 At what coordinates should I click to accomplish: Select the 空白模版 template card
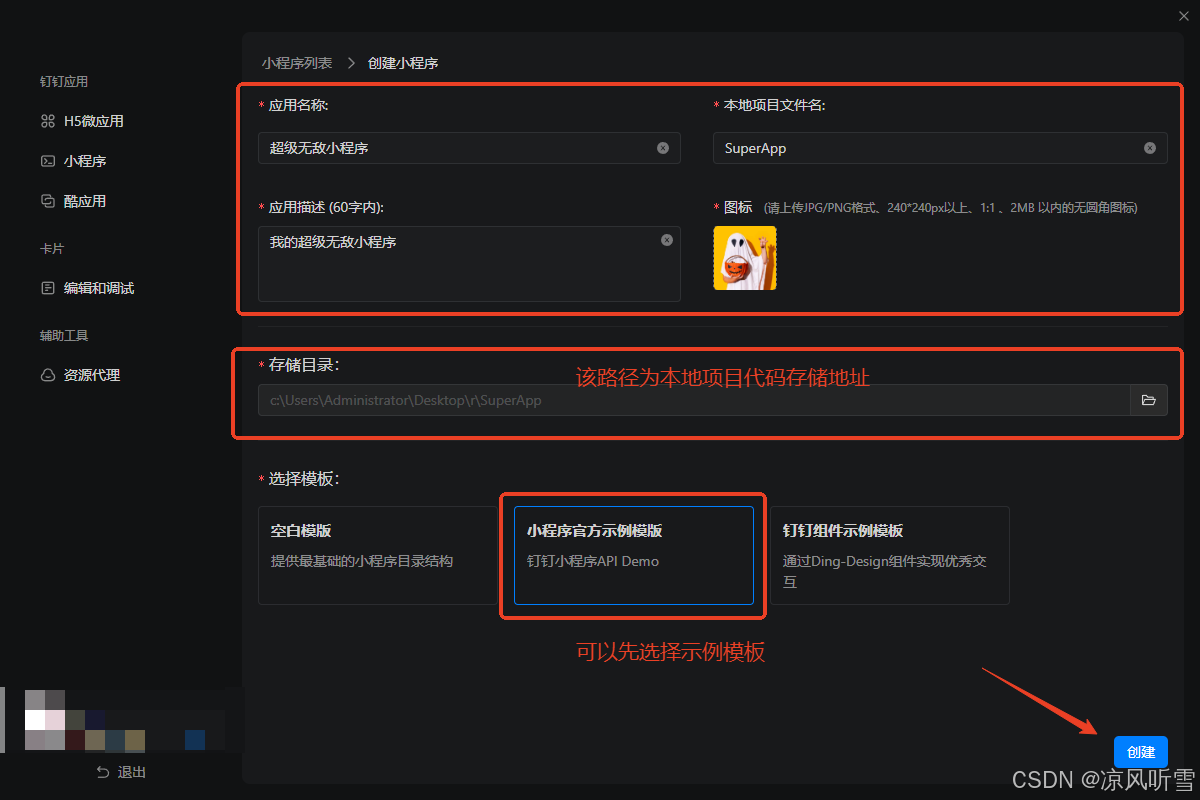378,555
